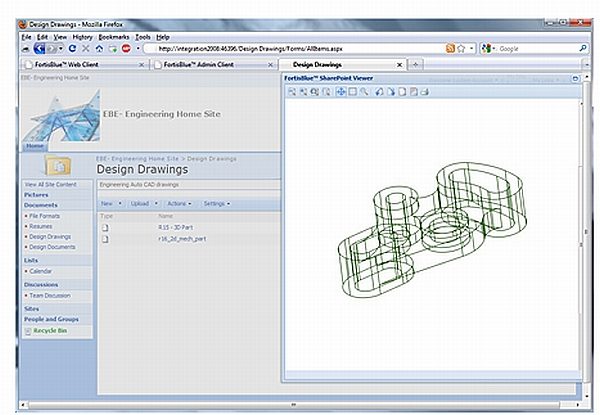
Task: Expand the Actions dropdown menu
Action: 179,203
